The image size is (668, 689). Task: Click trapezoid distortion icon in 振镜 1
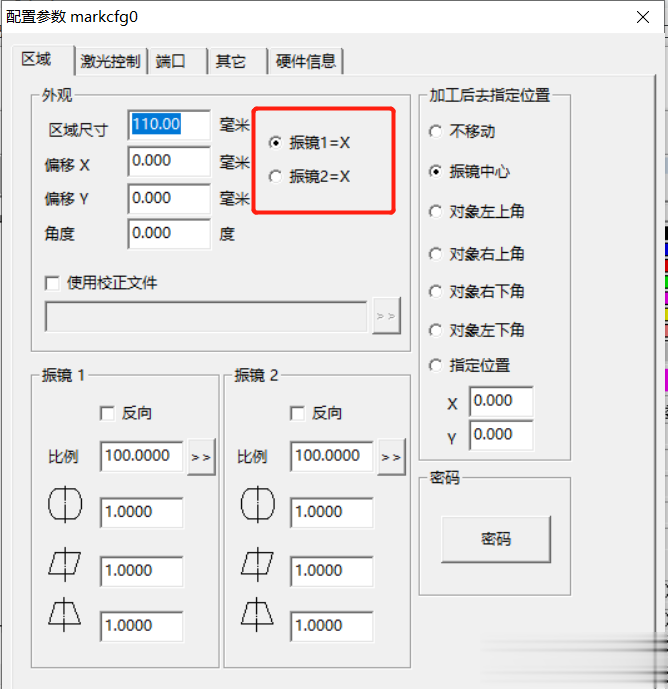(x=65, y=614)
